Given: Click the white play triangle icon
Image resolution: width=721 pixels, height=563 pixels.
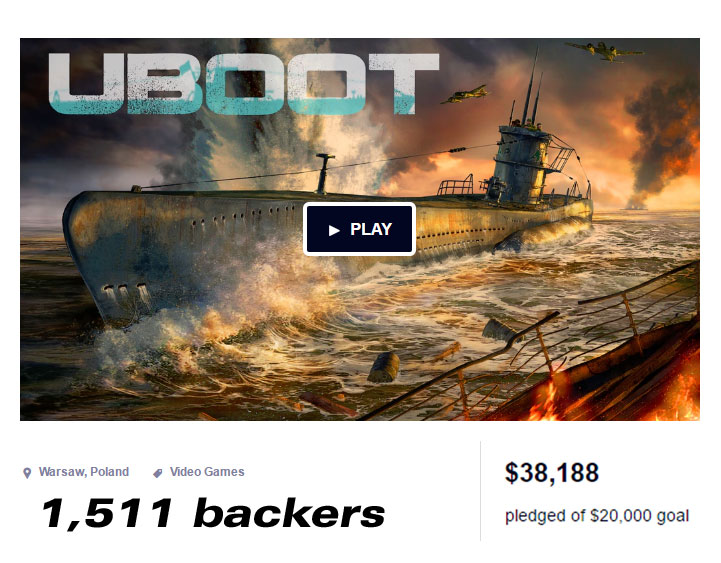Looking at the screenshot, I should (334, 230).
